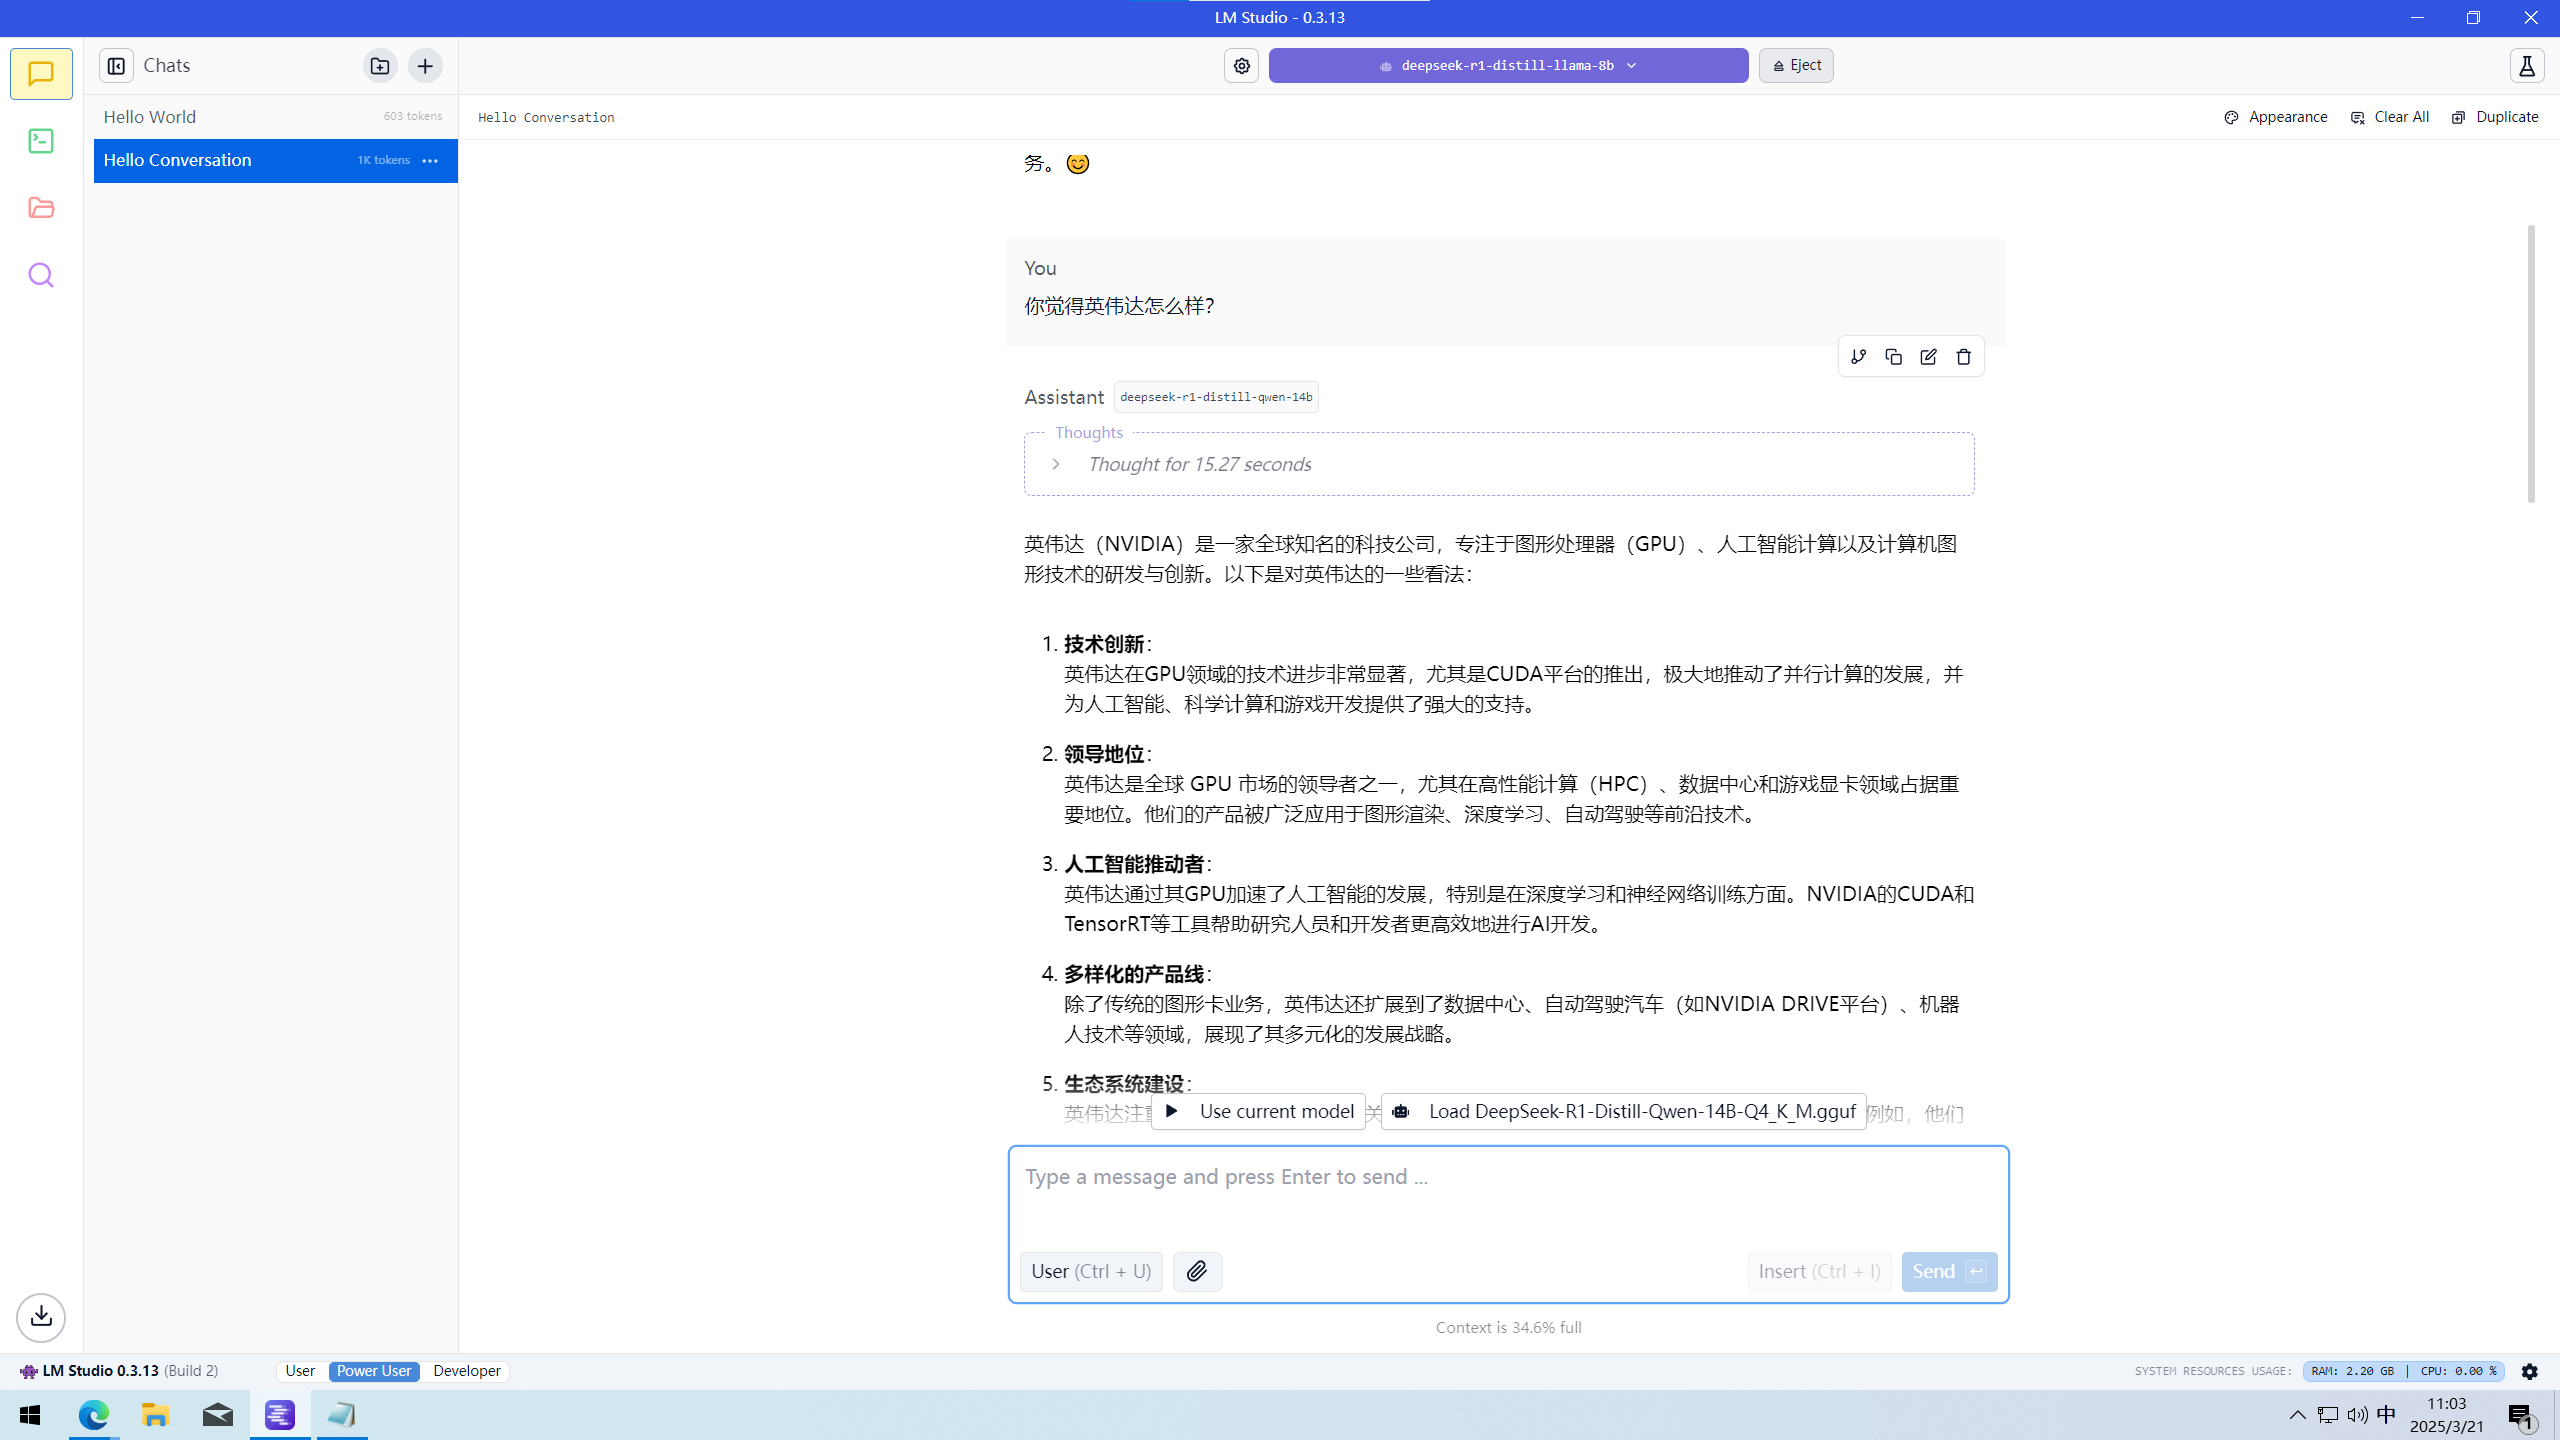2560x1440 pixels.
Task: Click the Insert button
Action: (x=1819, y=1271)
